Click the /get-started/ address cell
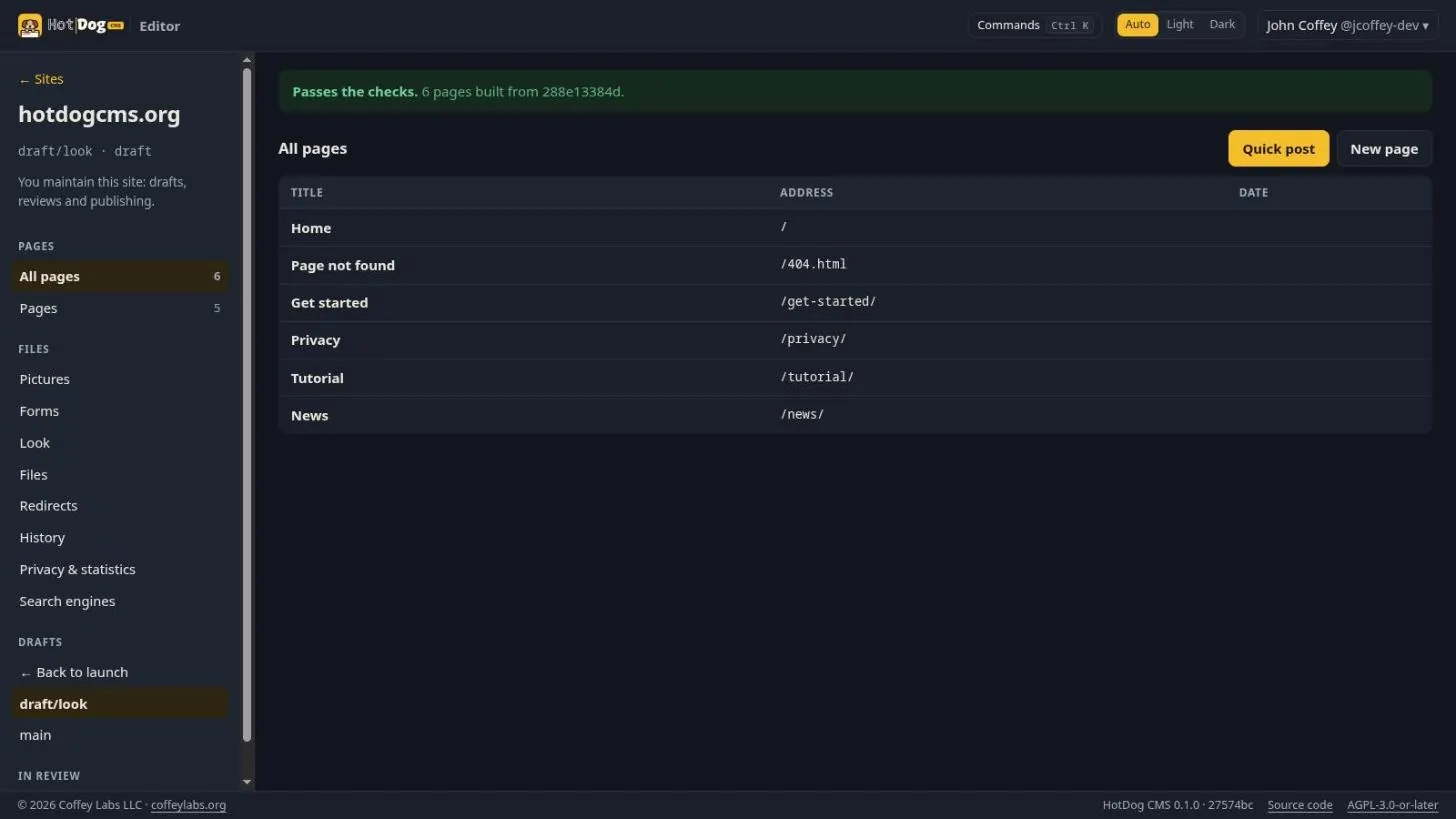 (828, 302)
